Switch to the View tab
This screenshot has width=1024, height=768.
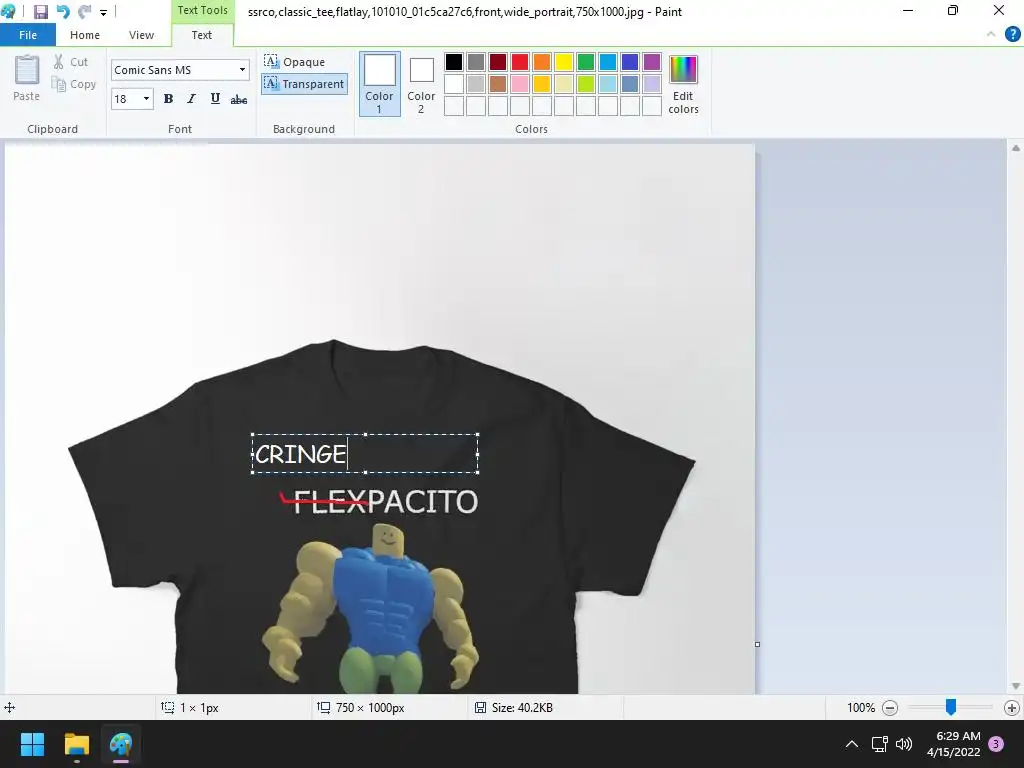tap(141, 35)
